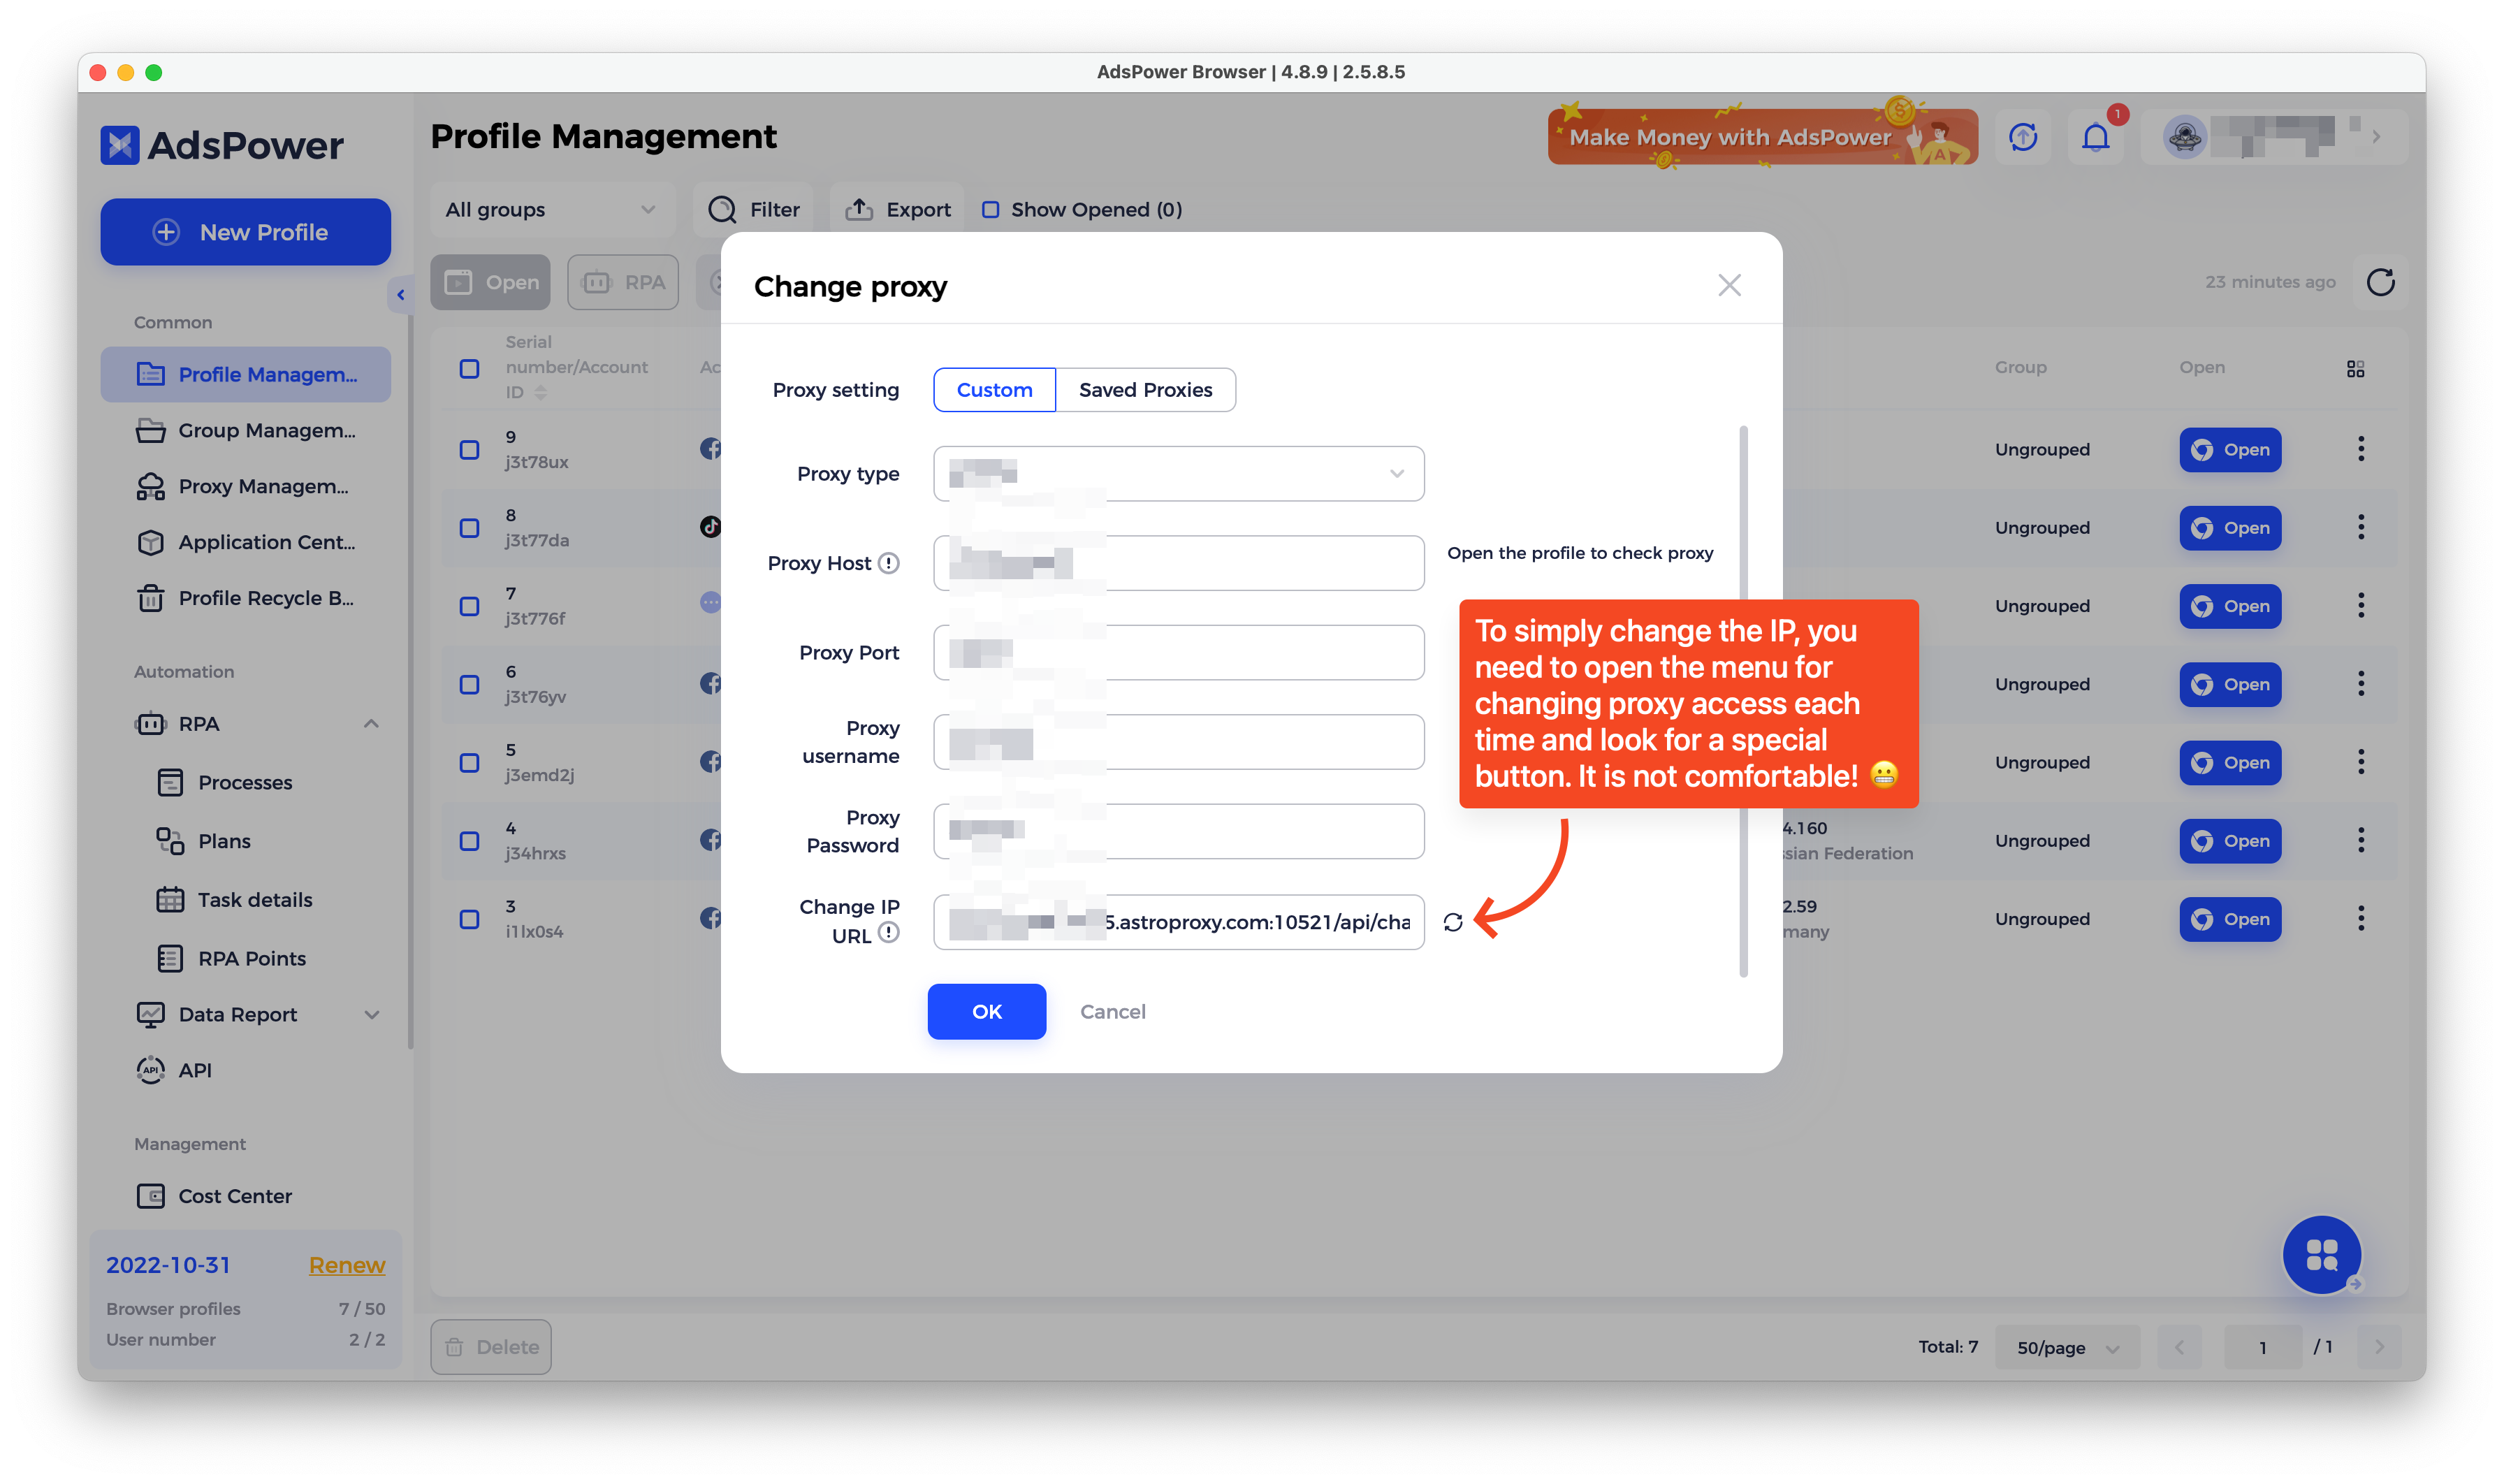
Task: Check the box for profile 3 i1lx0s4
Action: (x=469, y=919)
